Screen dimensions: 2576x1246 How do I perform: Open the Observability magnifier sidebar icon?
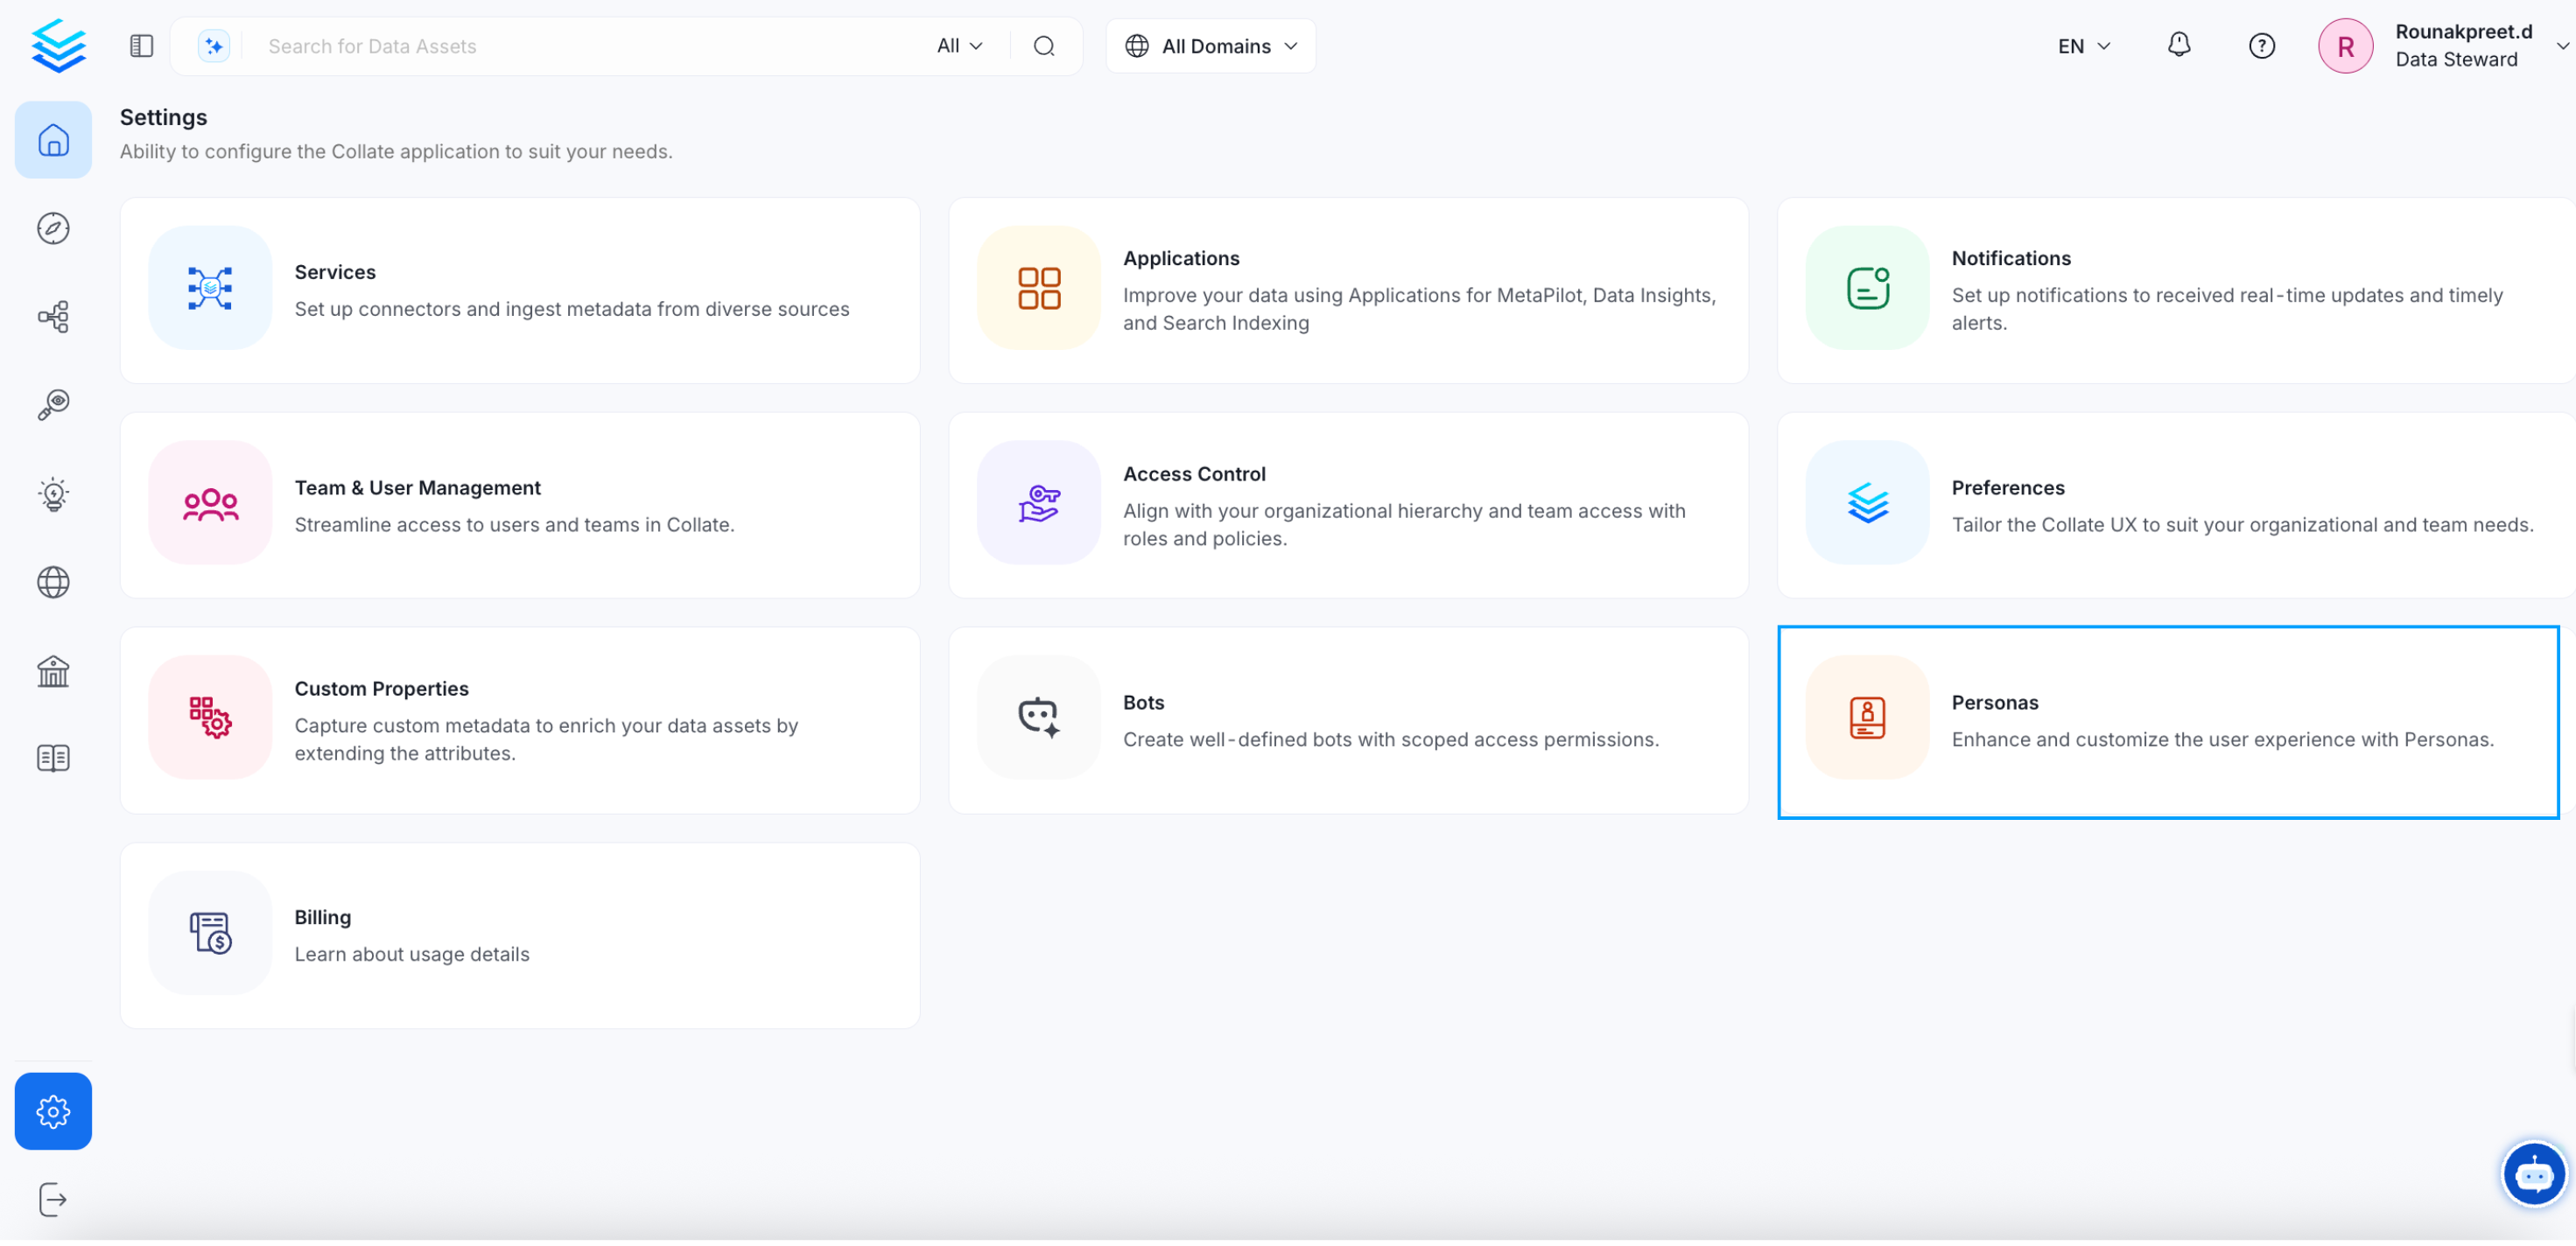click(53, 406)
